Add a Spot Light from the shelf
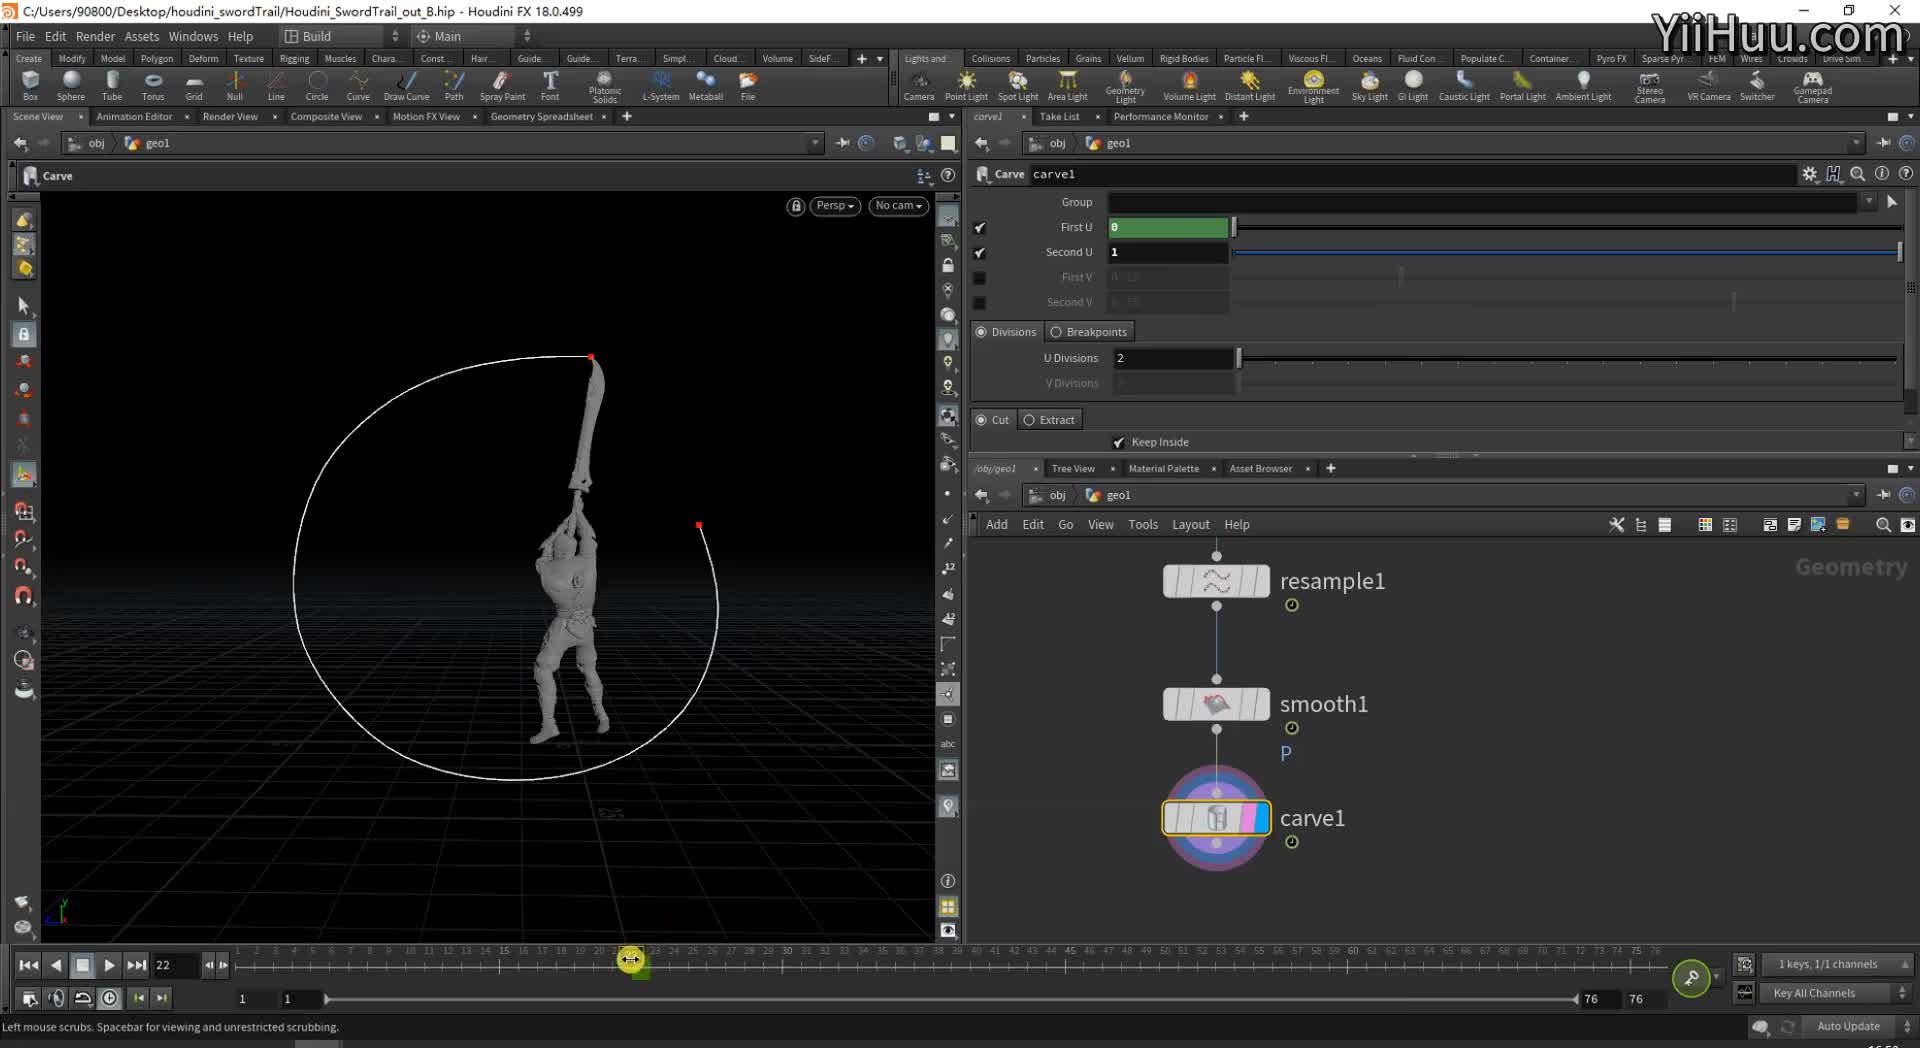The width and height of the screenshot is (1920, 1048). coord(1018,85)
